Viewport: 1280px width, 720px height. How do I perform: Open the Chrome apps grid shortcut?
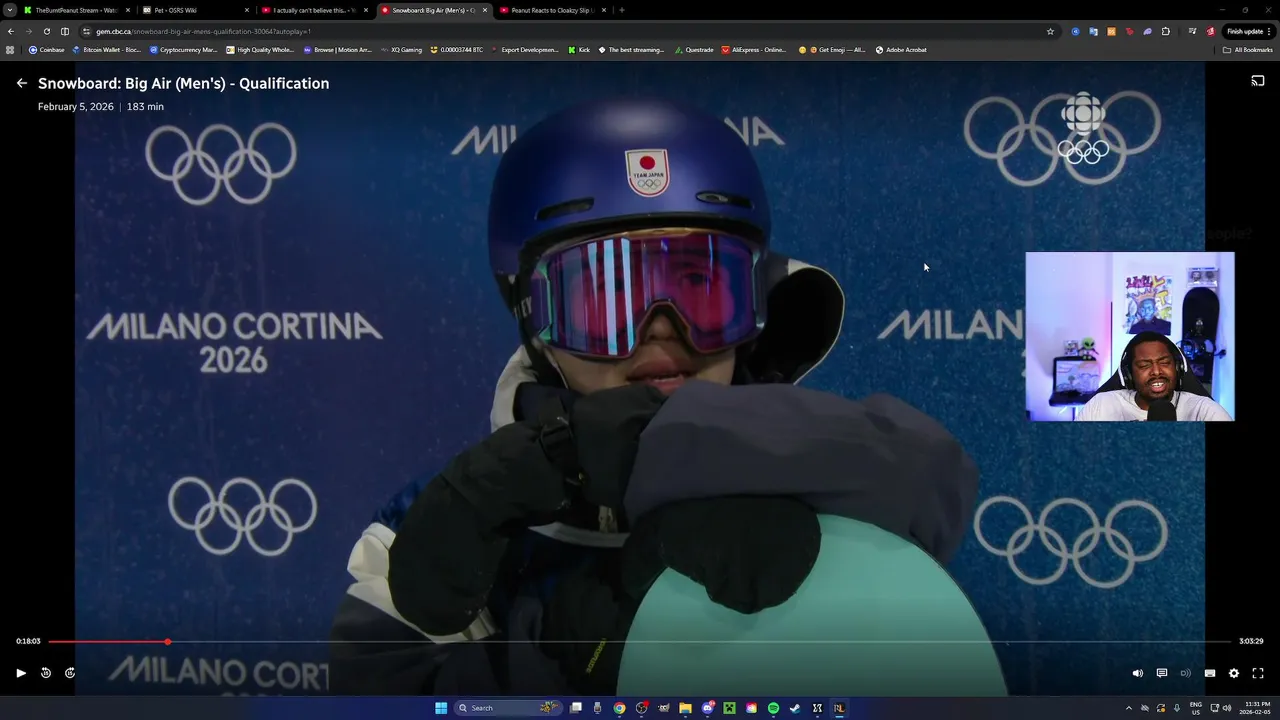coord(11,49)
